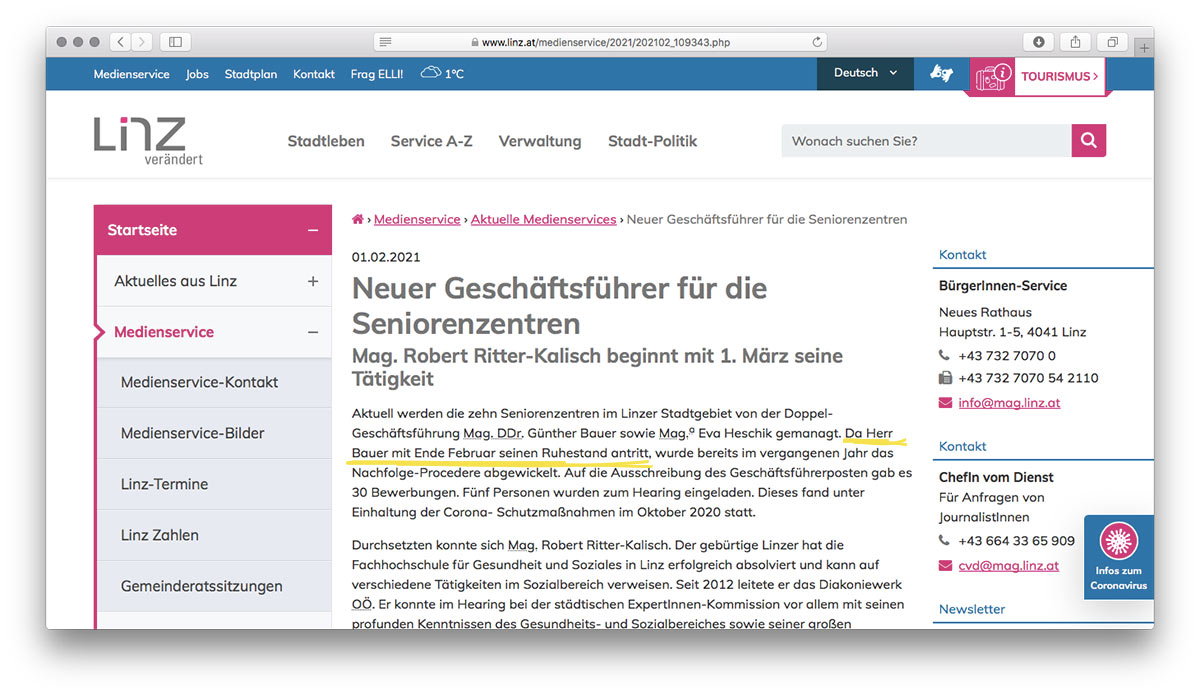Click the Safari share icon

pos(1075,42)
